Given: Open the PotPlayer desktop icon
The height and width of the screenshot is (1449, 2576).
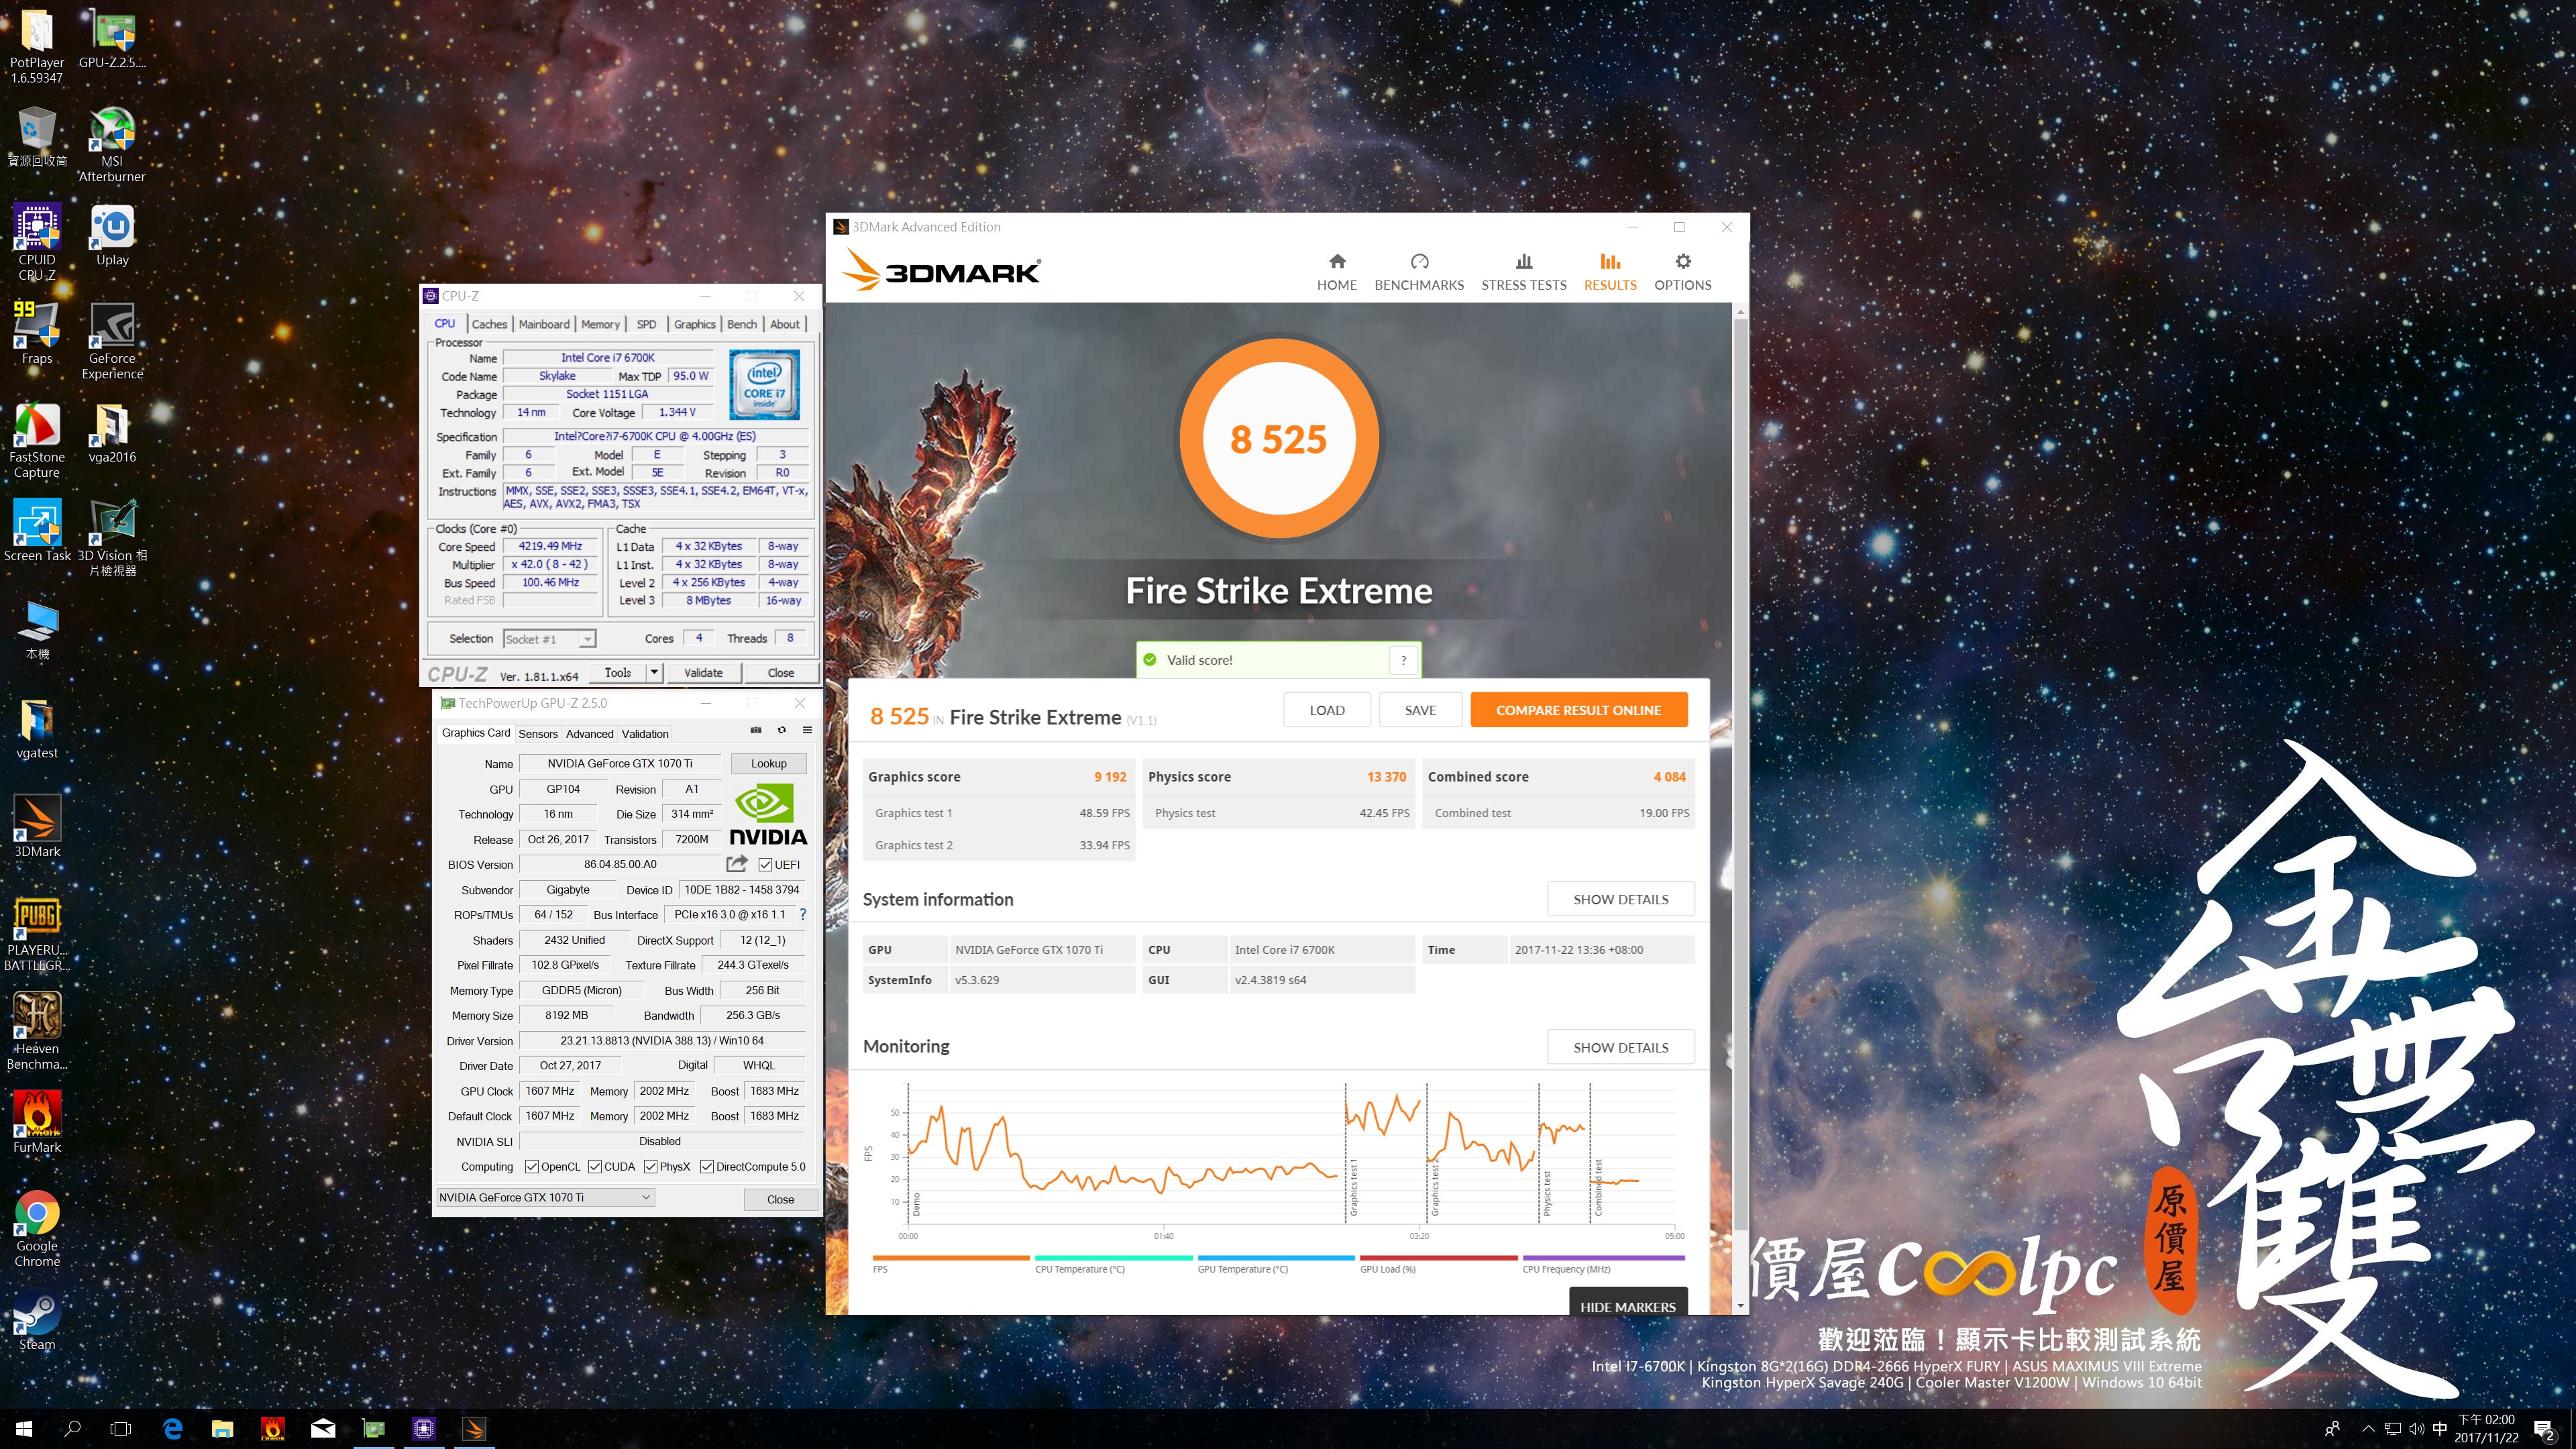Looking at the screenshot, I should click(x=37, y=46).
